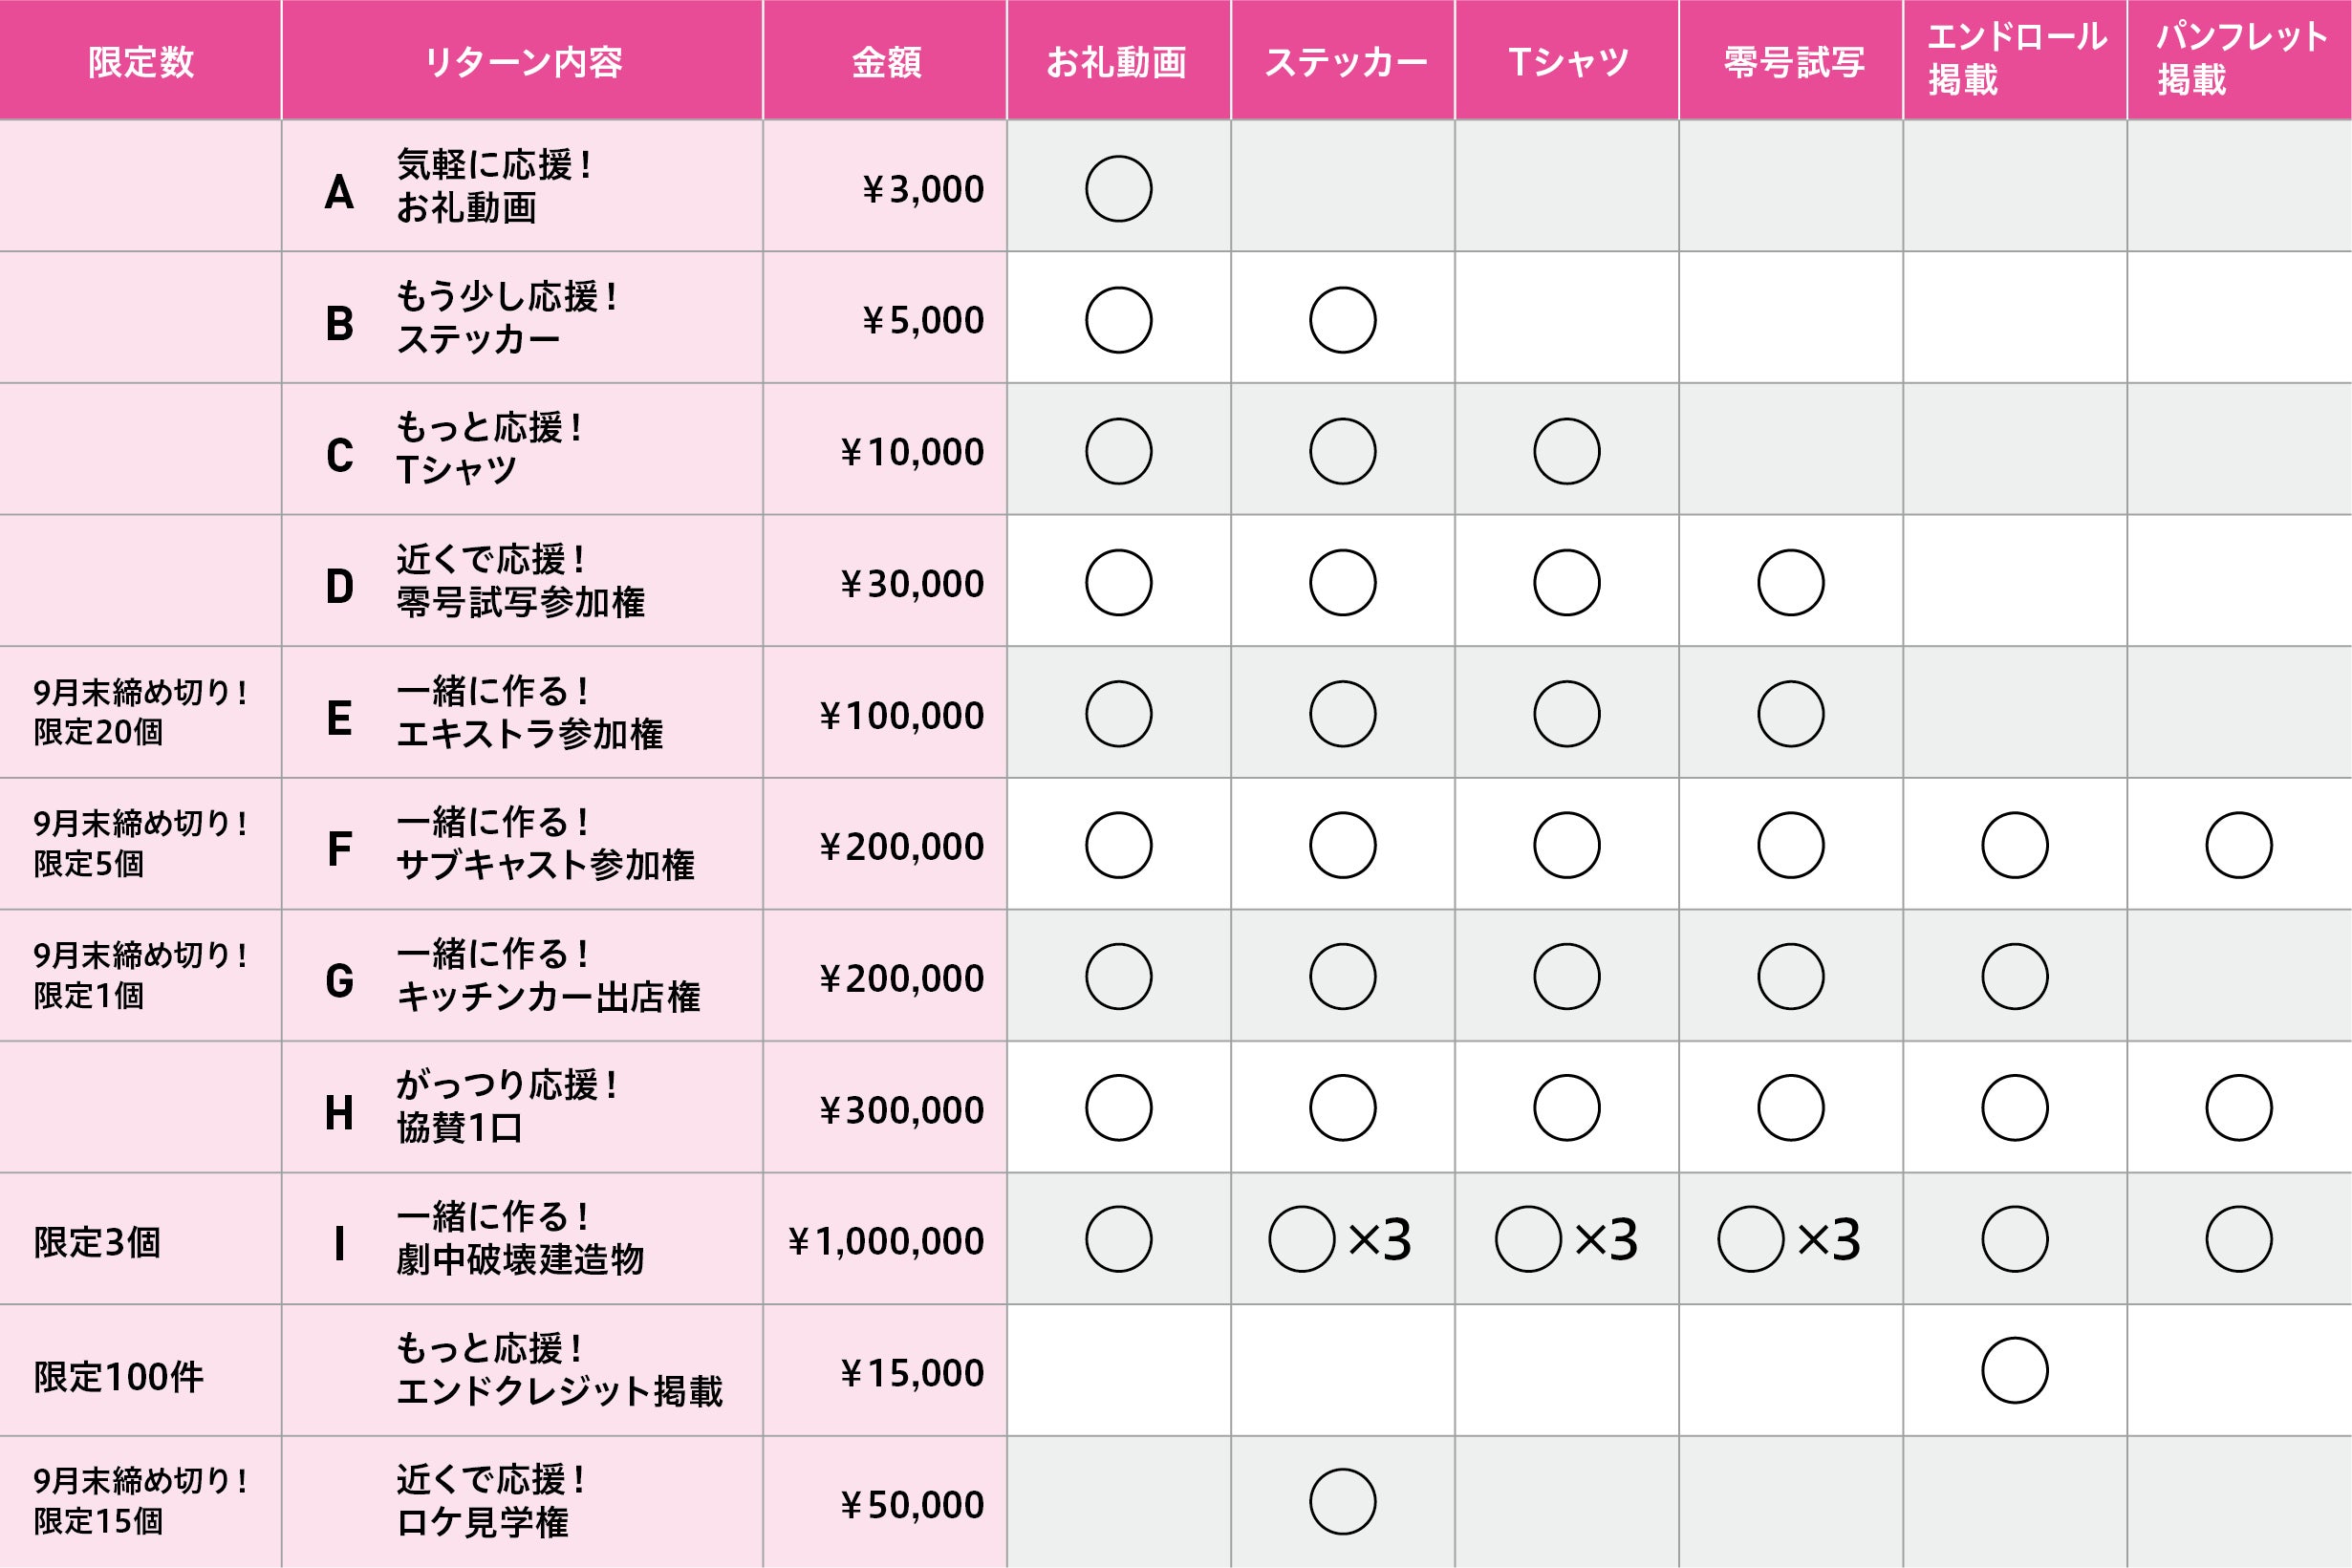This screenshot has height=1568, width=2352.
Task: Click the ¥3,000 price cell
Action: pos(922,189)
